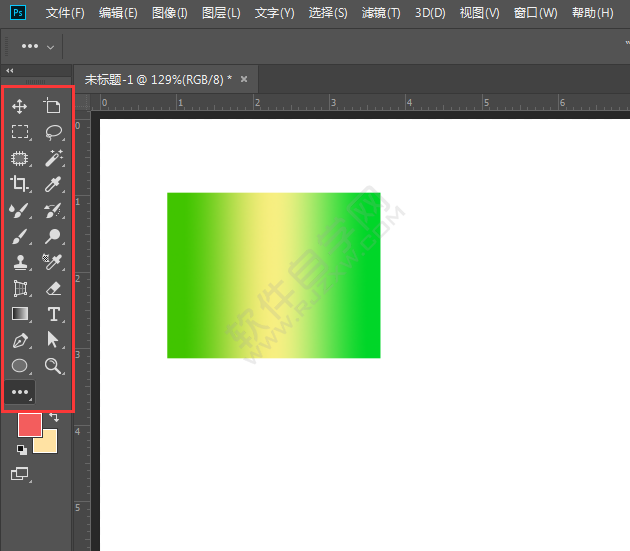Image resolution: width=630 pixels, height=551 pixels.
Task: Select the Zoom magnifier tool
Action: tap(53, 366)
